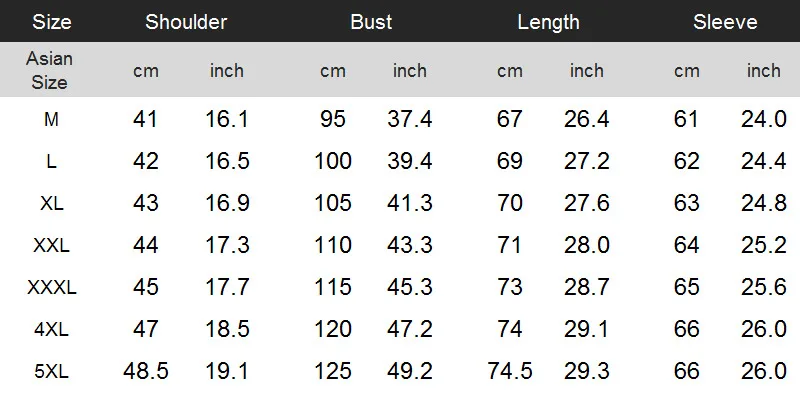Click the Sleeve column header
The height and width of the screenshot is (394, 800).
(725, 22)
